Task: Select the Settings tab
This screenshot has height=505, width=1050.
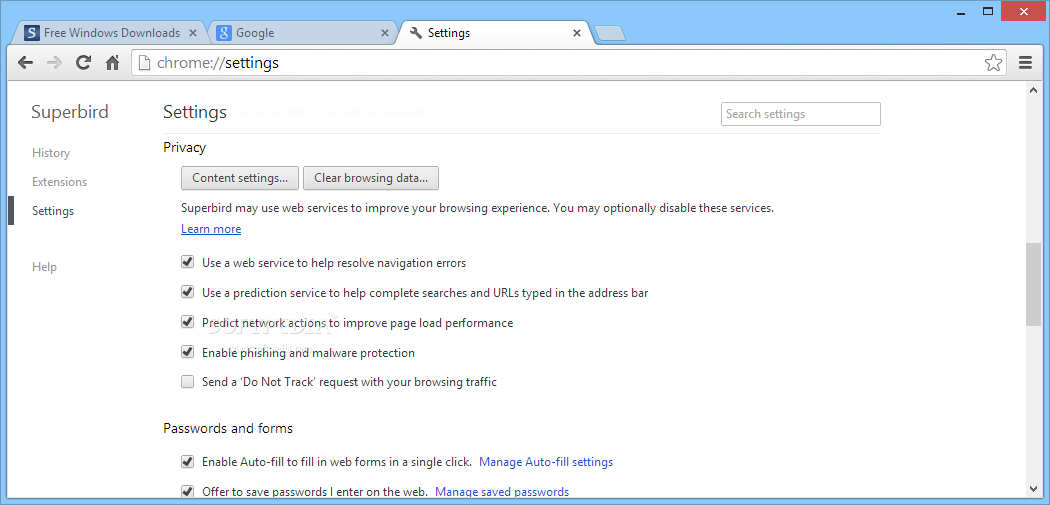Action: click(x=496, y=32)
